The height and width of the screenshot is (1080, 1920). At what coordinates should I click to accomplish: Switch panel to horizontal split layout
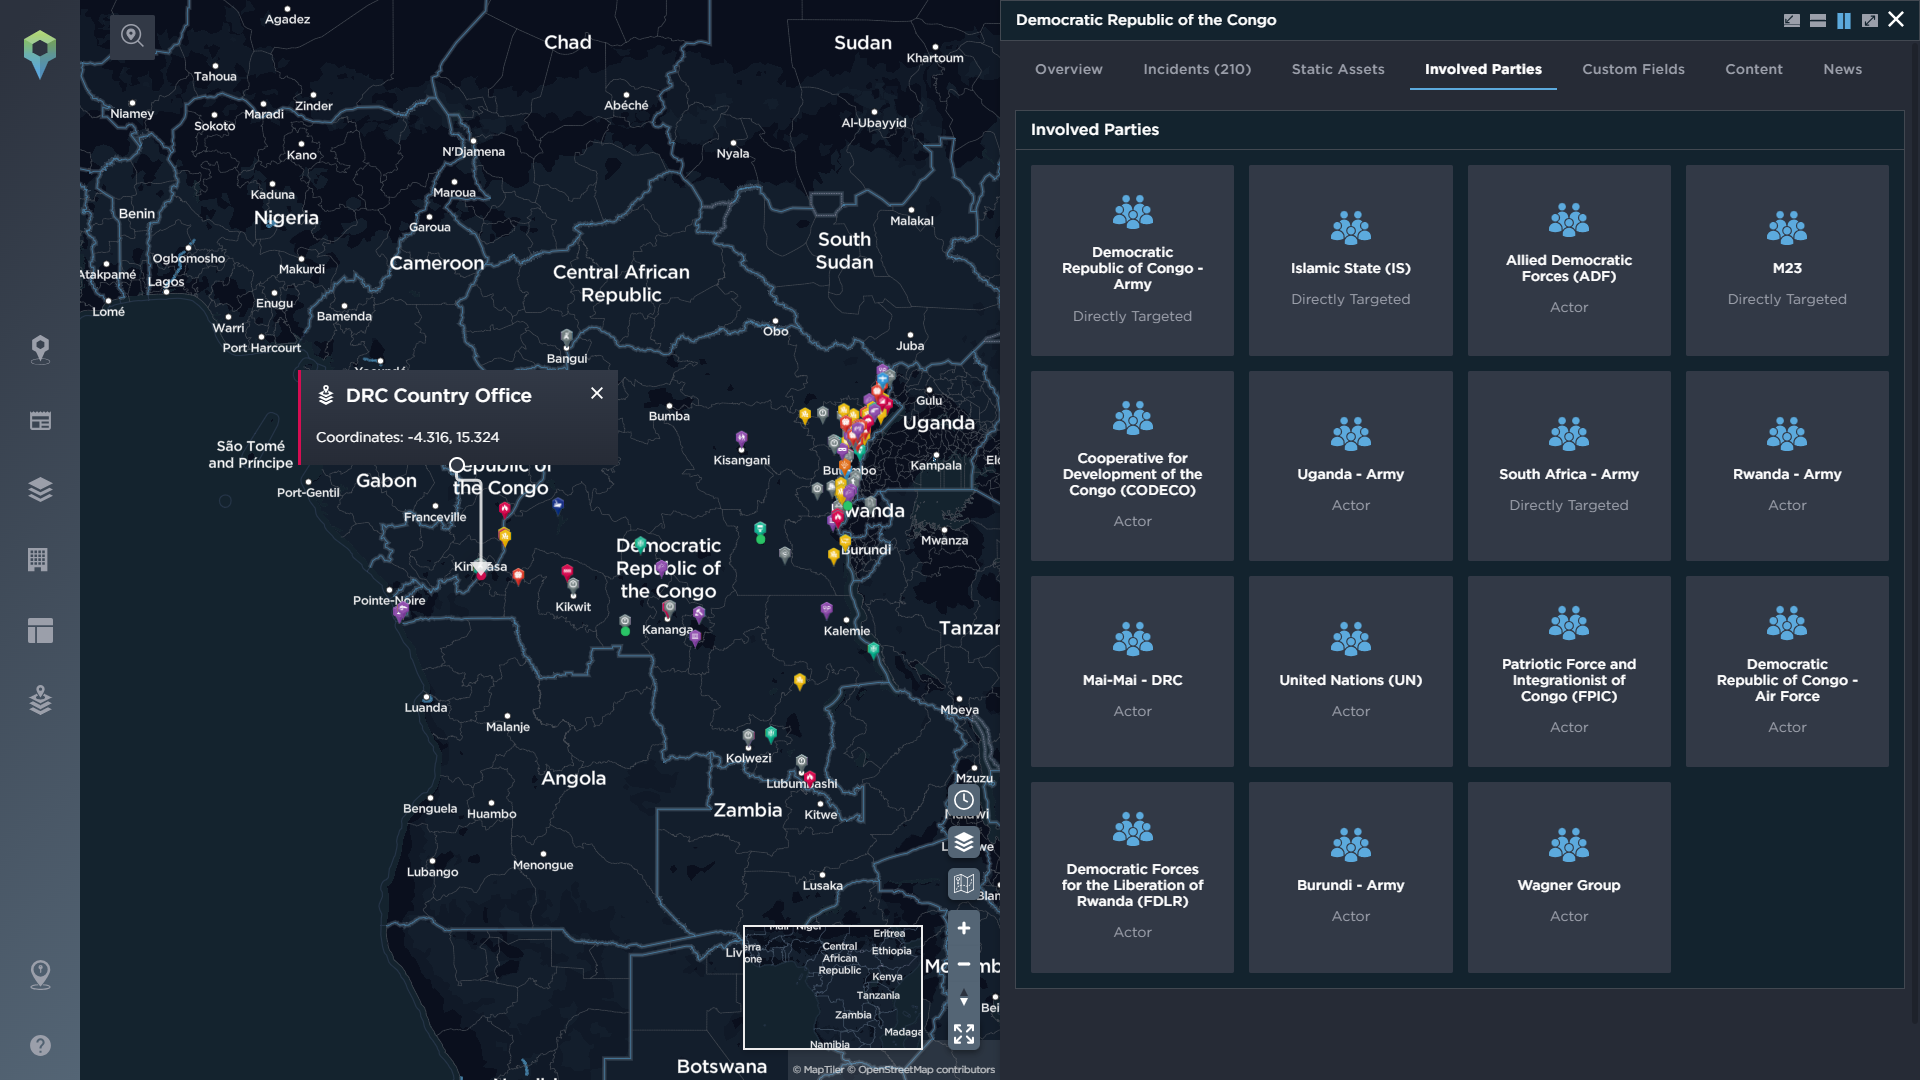[1818, 20]
